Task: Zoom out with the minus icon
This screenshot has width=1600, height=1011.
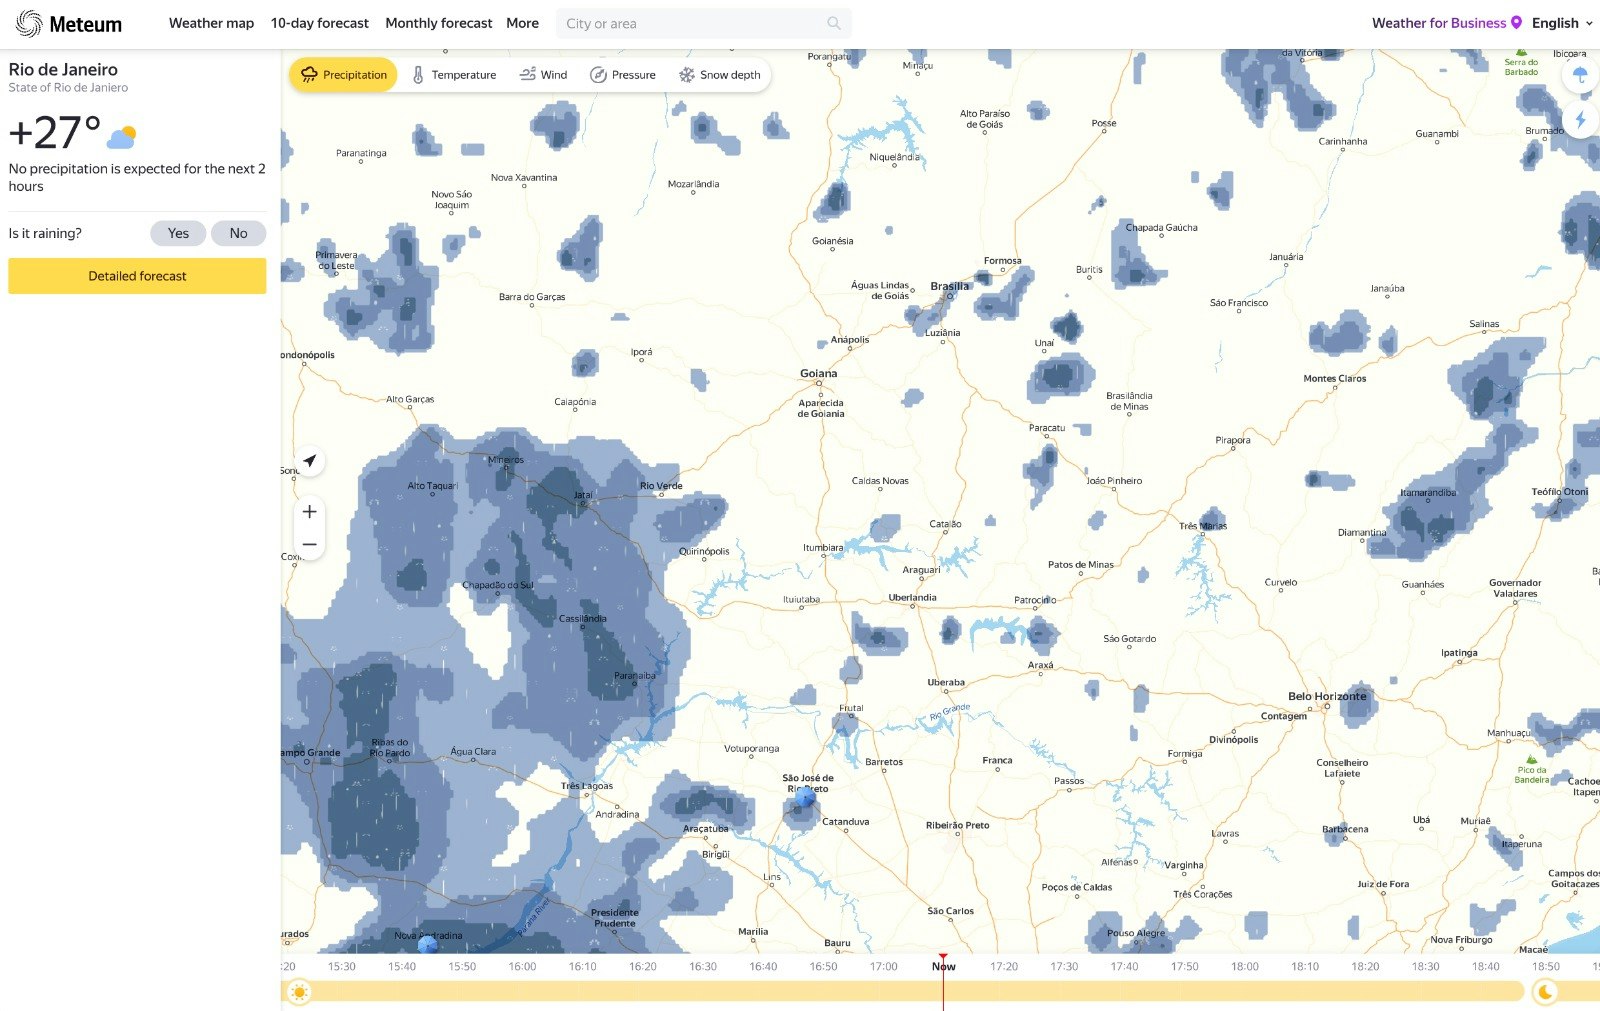Action: (310, 545)
